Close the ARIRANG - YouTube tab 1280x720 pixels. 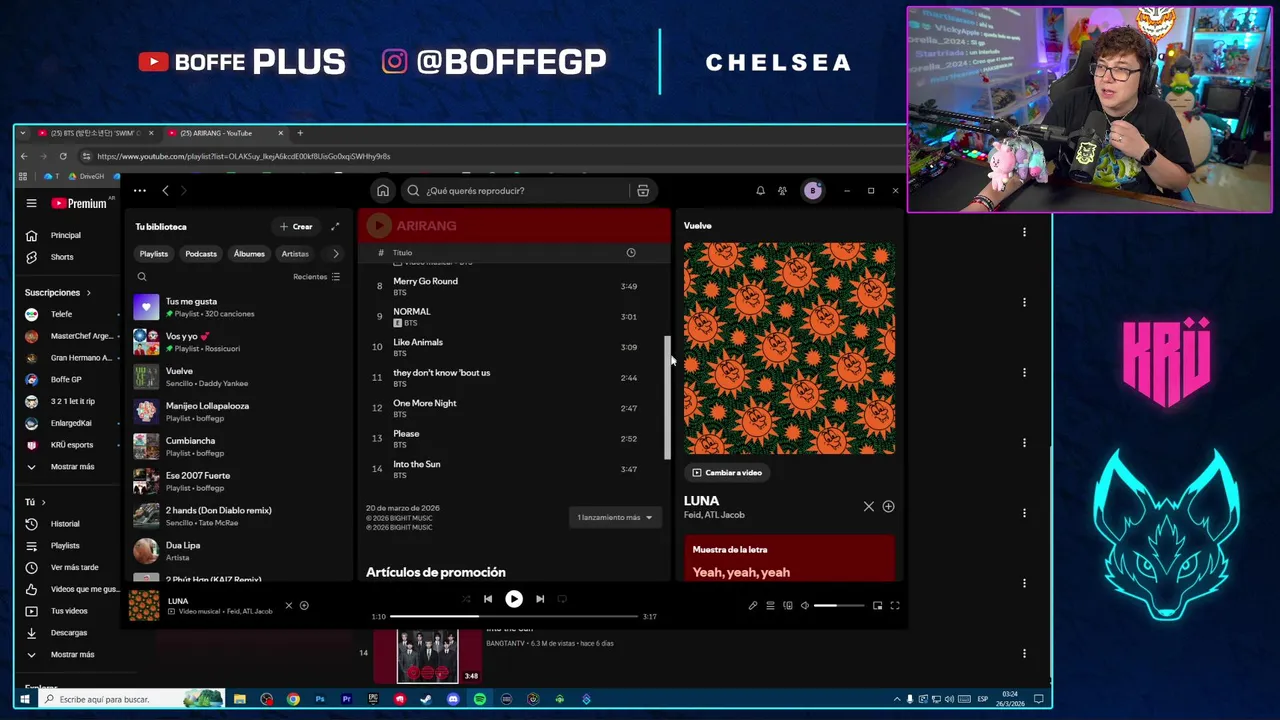click(281, 133)
